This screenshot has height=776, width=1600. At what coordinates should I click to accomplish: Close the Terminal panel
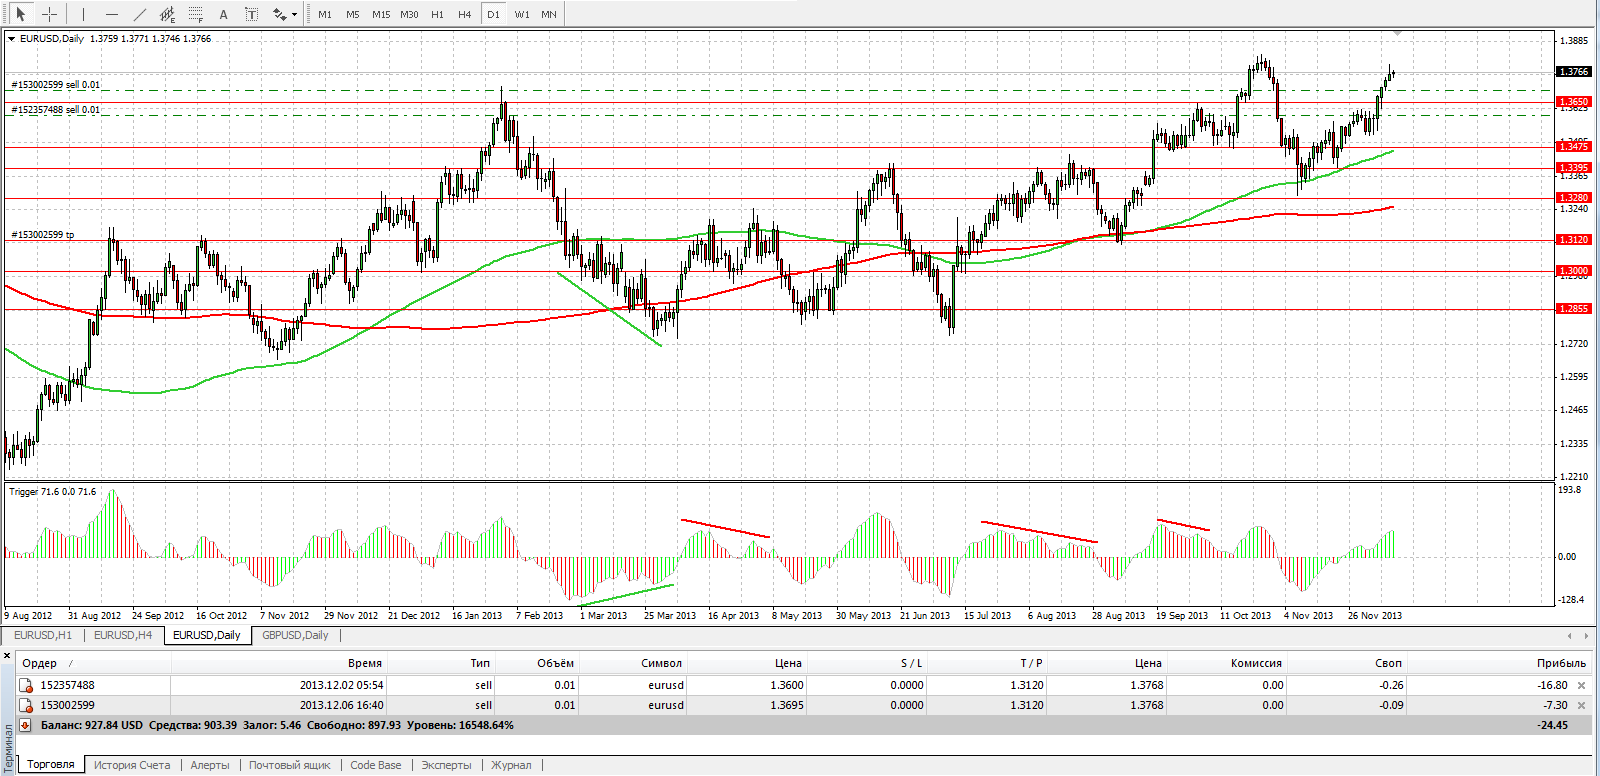tap(7, 656)
